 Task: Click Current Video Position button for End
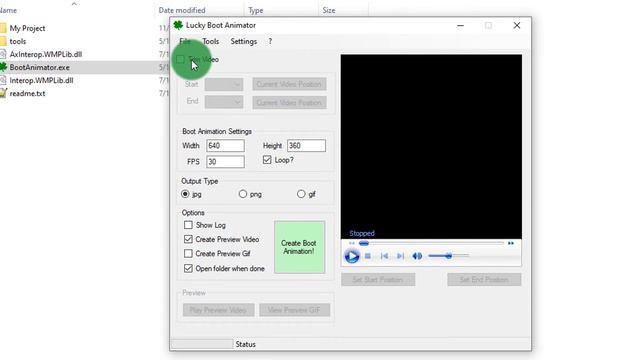[289, 102]
